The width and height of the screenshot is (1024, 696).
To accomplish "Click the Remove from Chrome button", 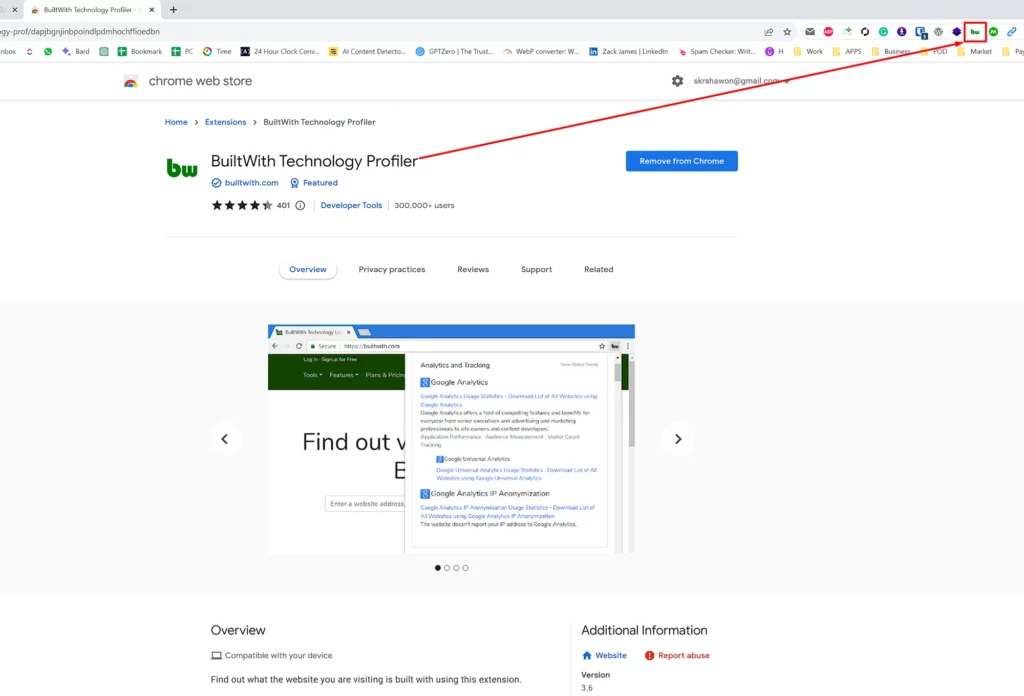I will coord(681,161).
